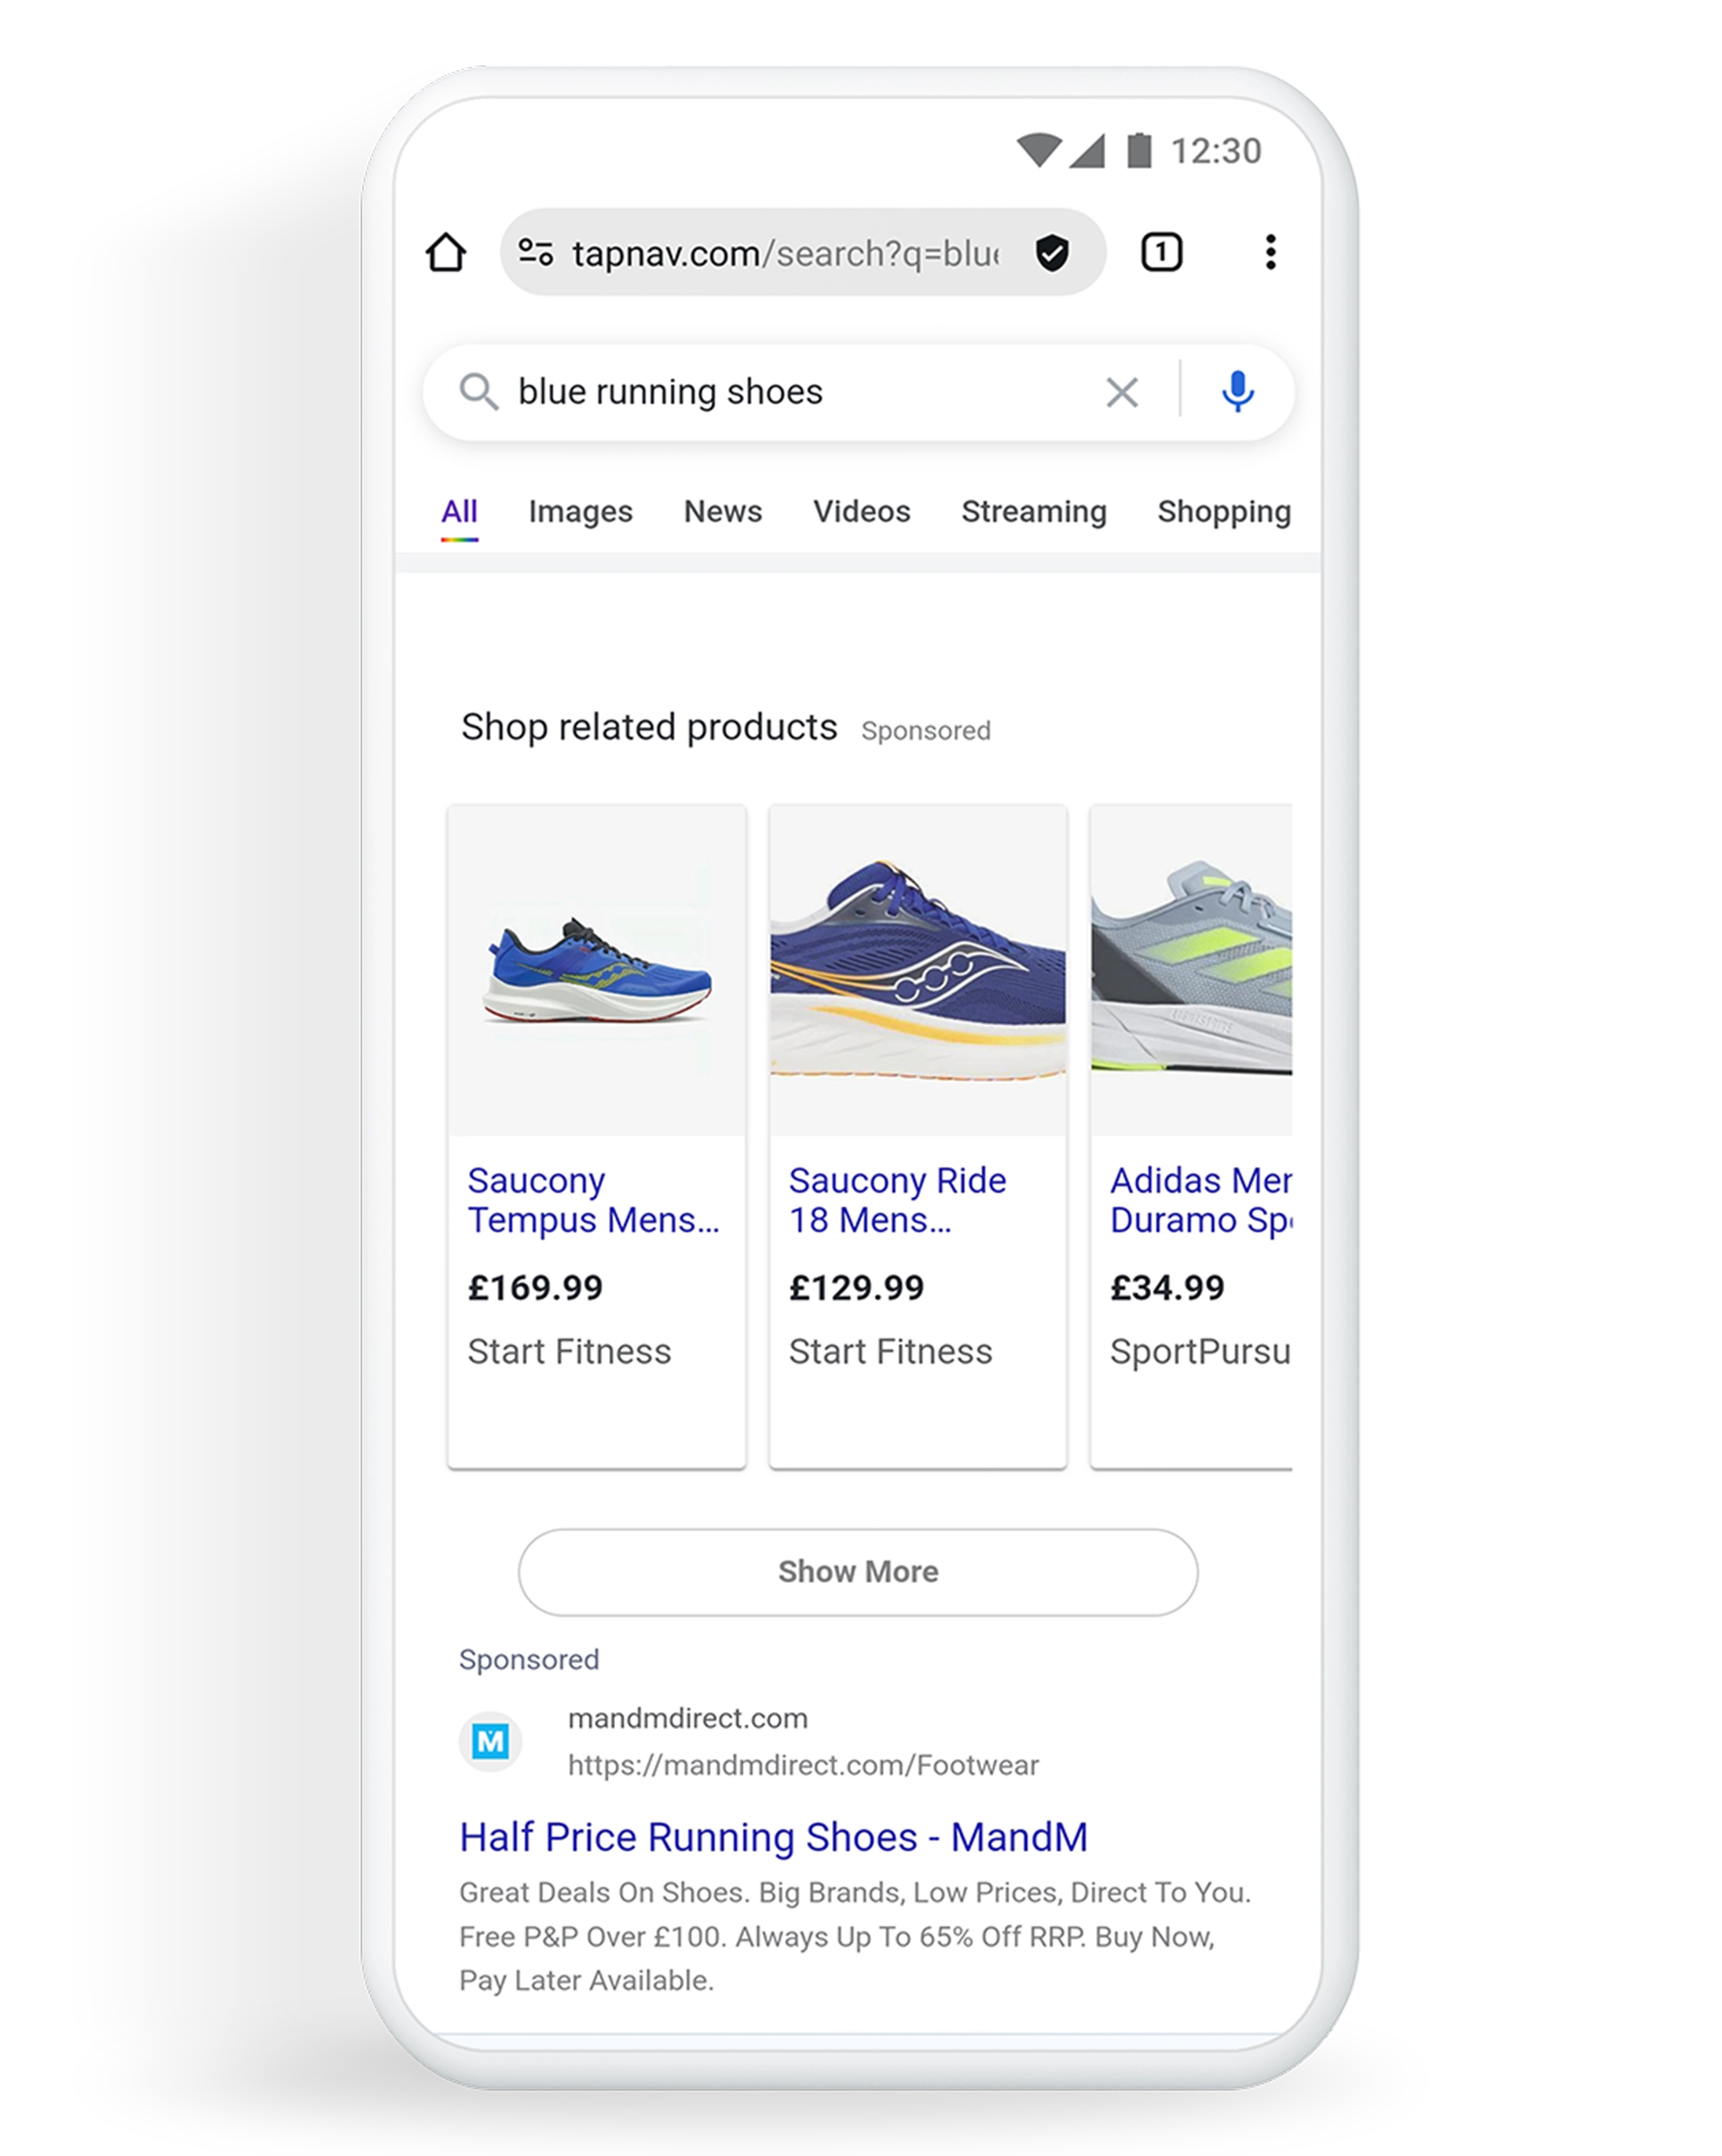Tap the shield protection icon
1722x2156 pixels.
pos(1052,253)
